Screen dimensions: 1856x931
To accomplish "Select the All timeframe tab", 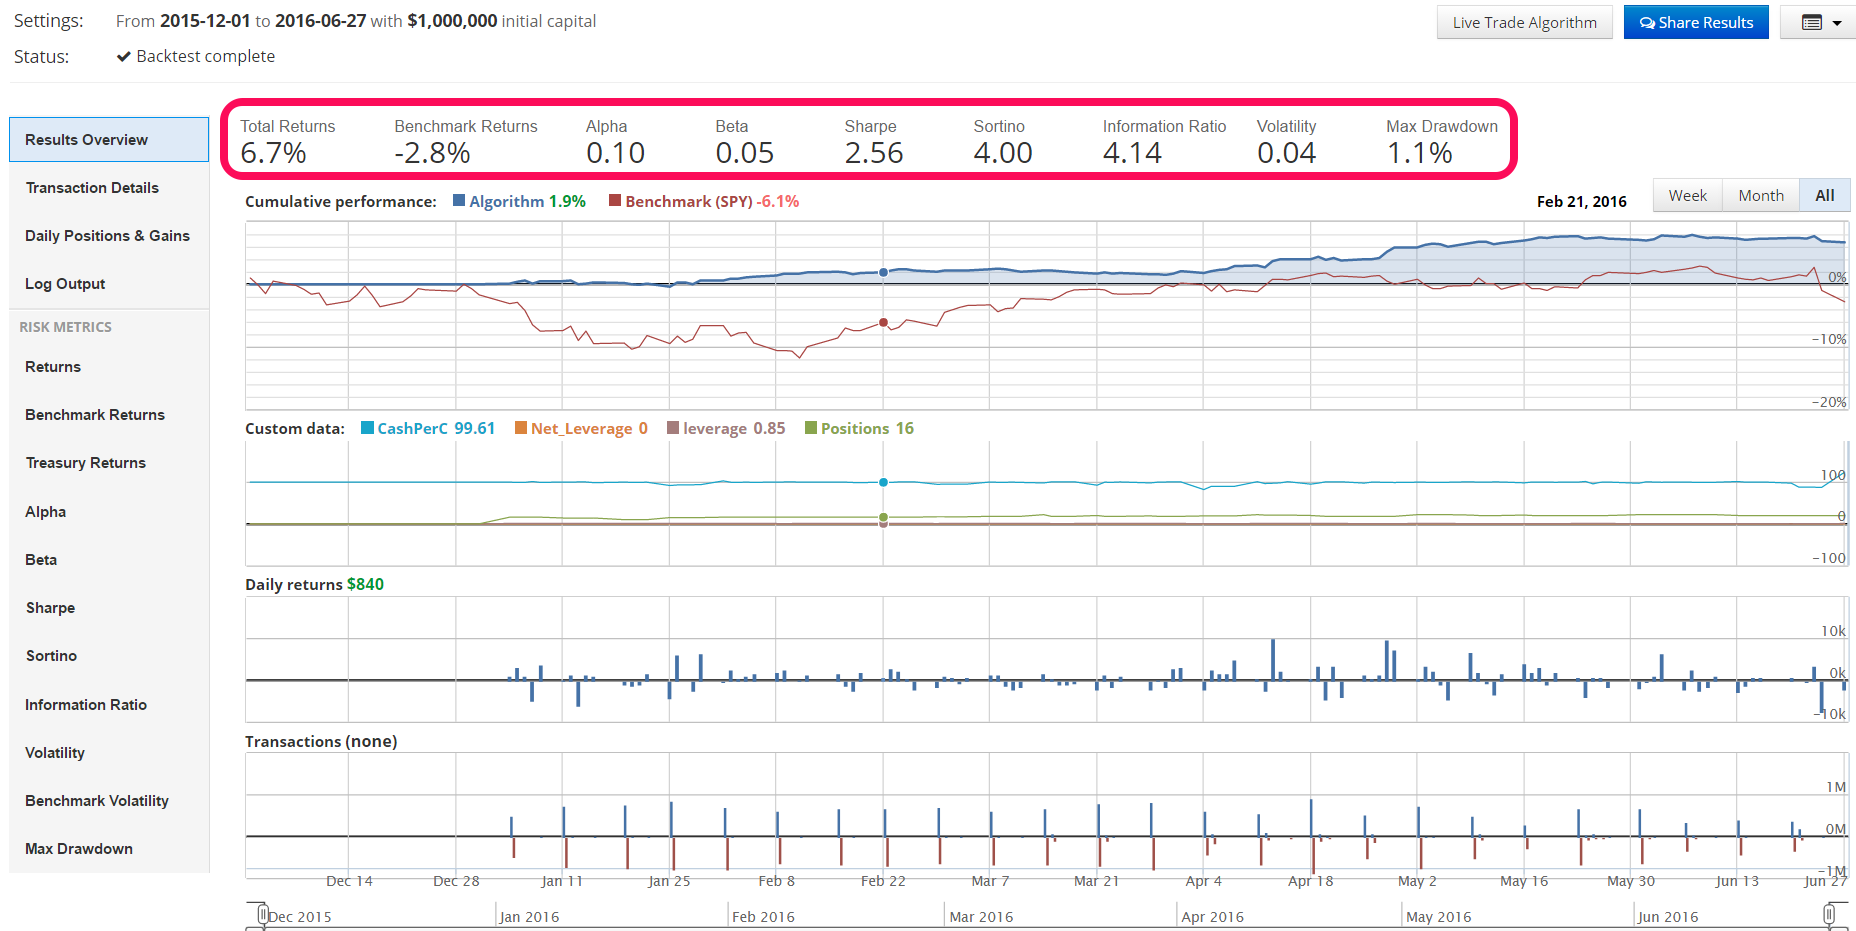I will coord(1824,195).
